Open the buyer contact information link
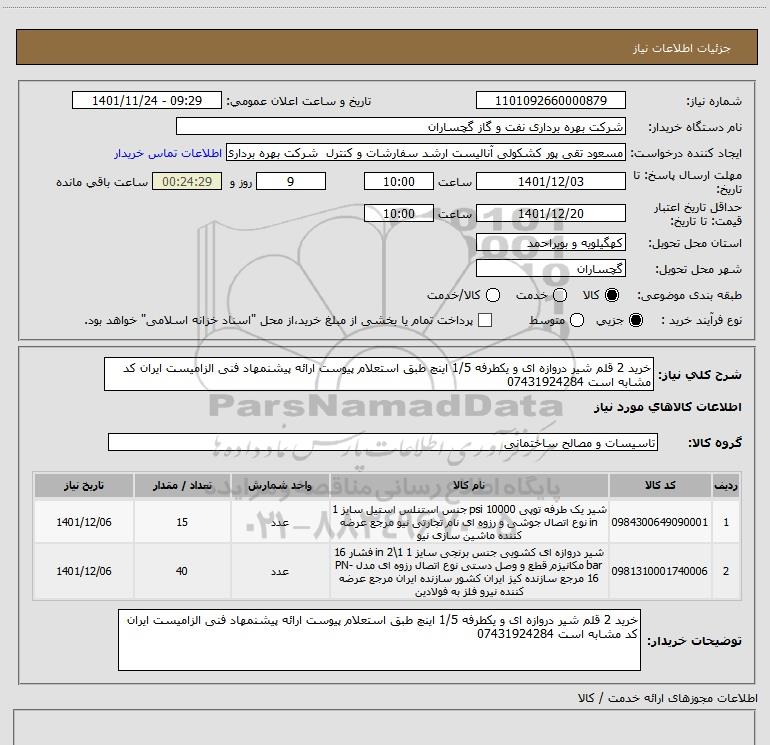 168,153
